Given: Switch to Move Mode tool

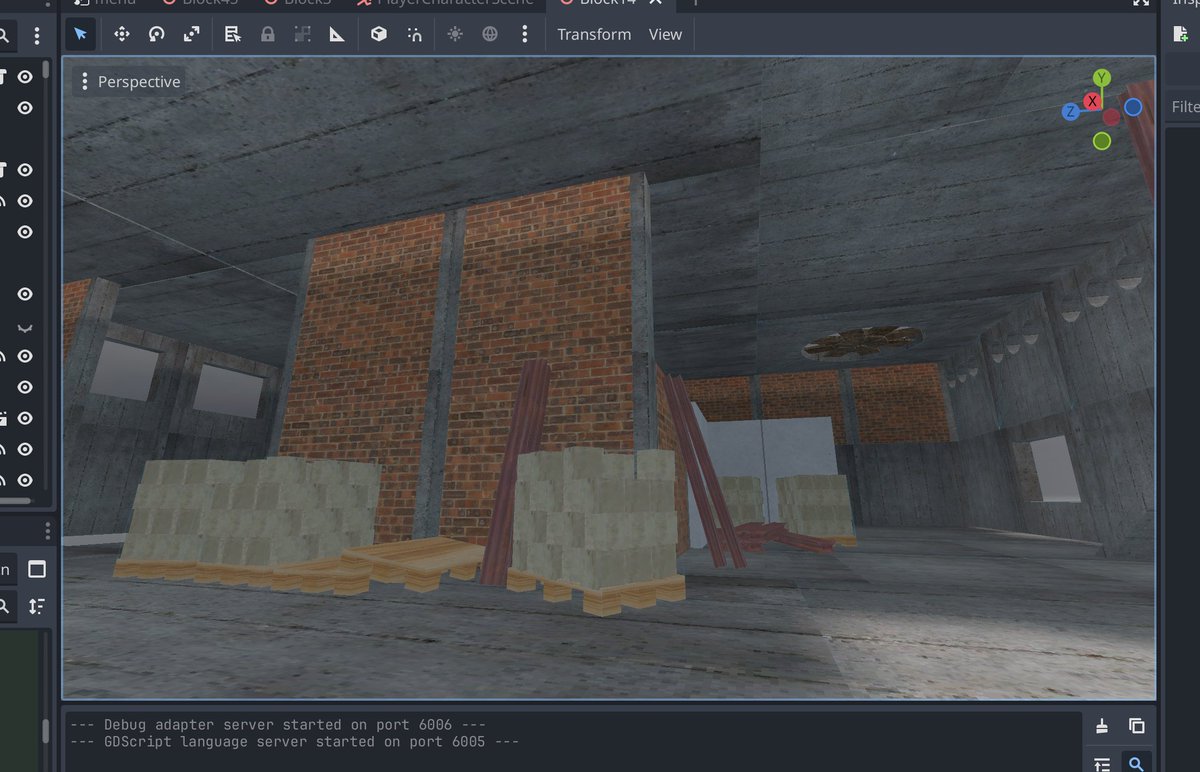Looking at the screenshot, I should tap(122, 34).
